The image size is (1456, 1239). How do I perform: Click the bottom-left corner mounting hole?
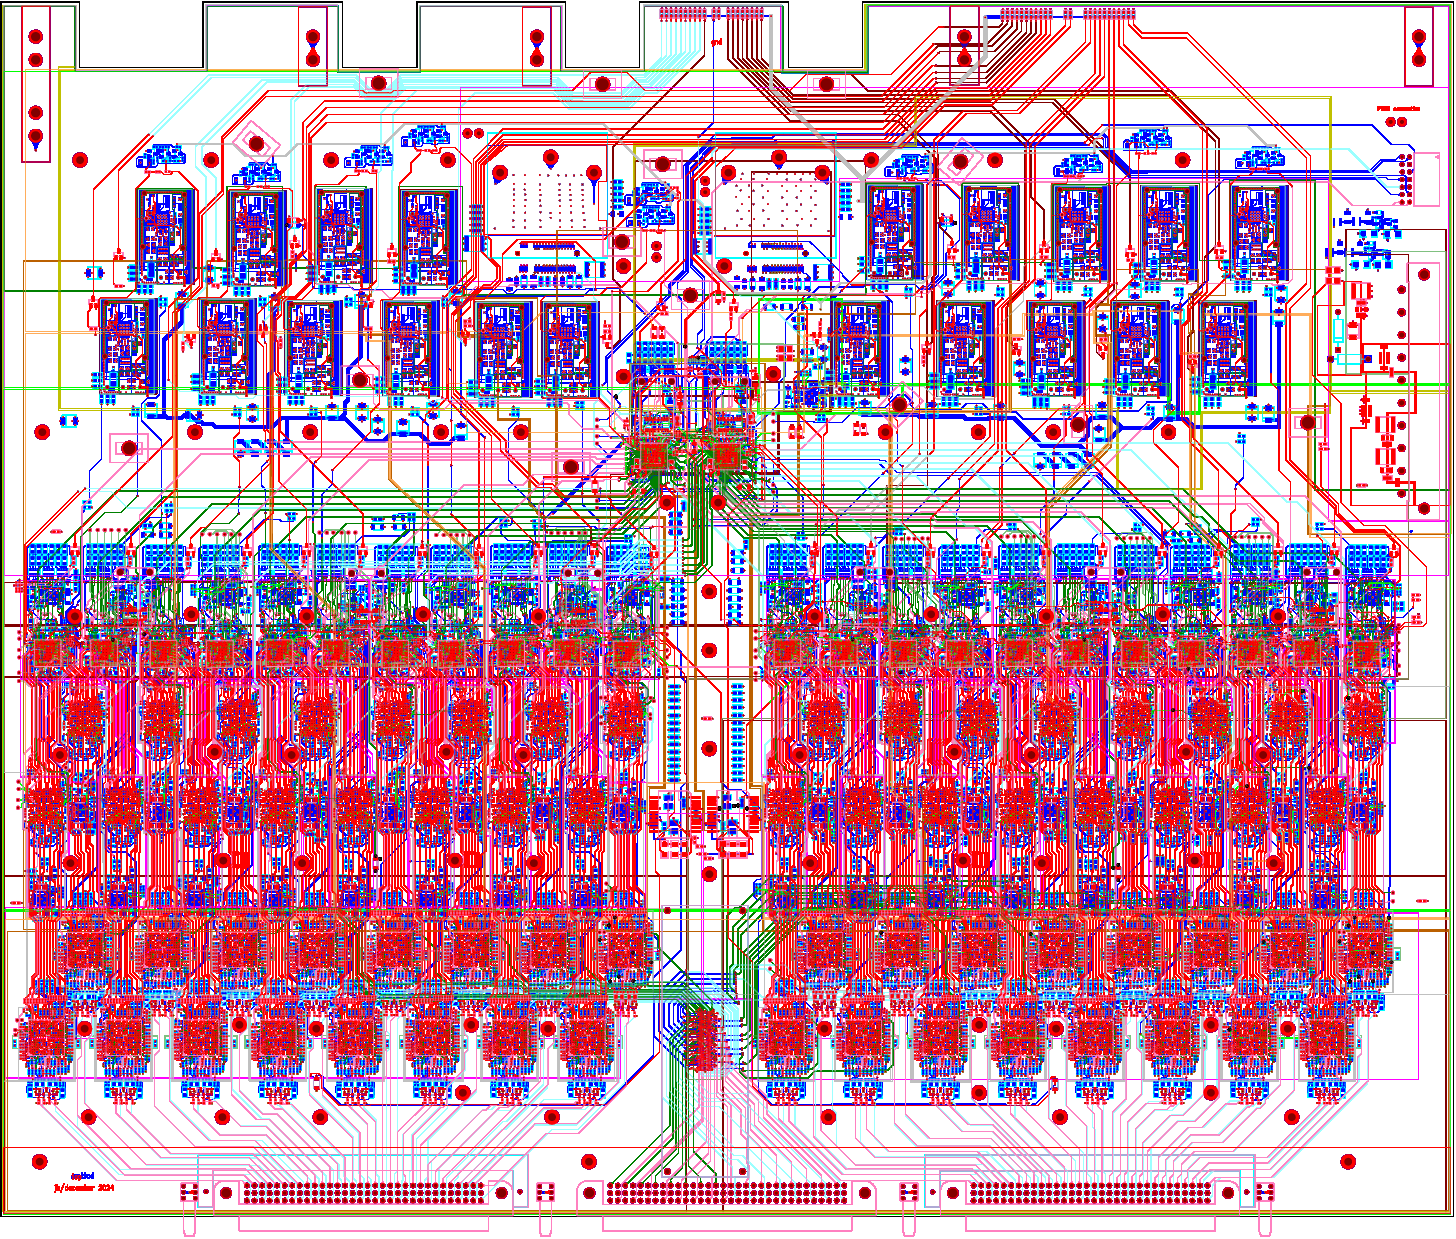point(40,1162)
